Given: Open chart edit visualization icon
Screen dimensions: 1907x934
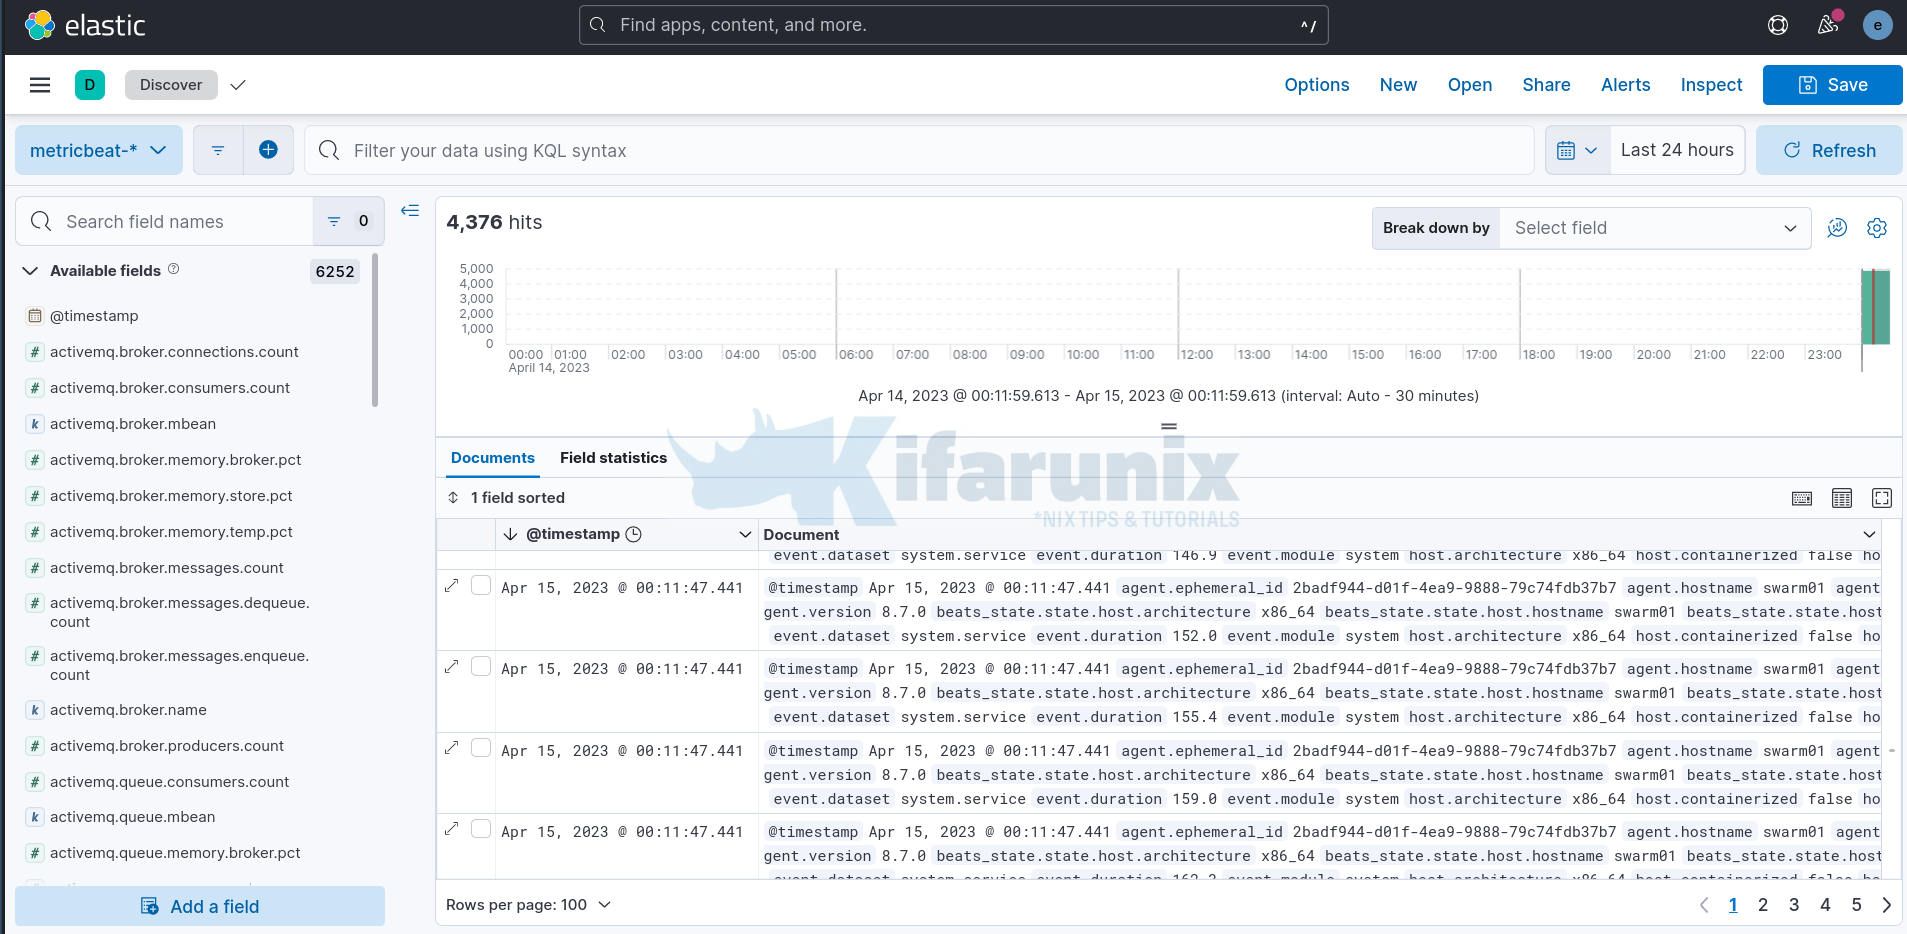Looking at the screenshot, I should pyautogui.click(x=1837, y=228).
